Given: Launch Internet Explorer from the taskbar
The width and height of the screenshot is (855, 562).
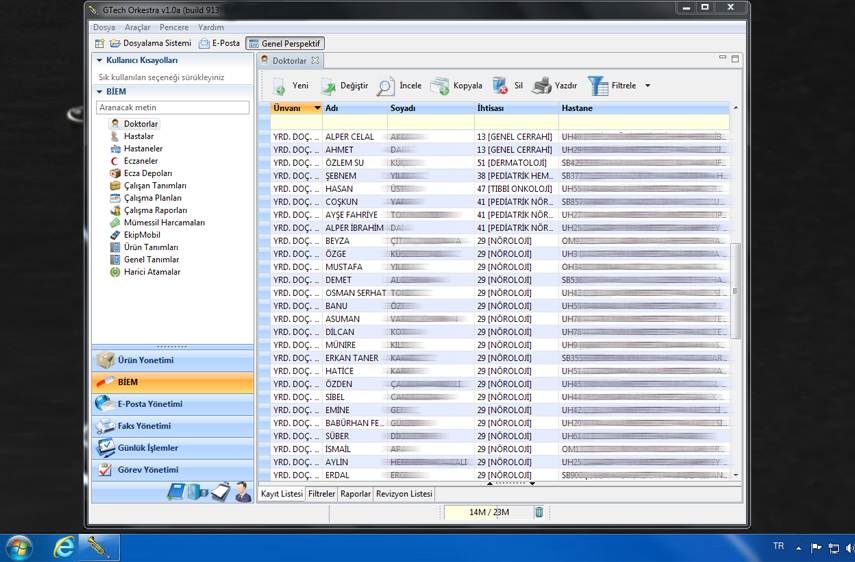Looking at the screenshot, I should pos(64,547).
